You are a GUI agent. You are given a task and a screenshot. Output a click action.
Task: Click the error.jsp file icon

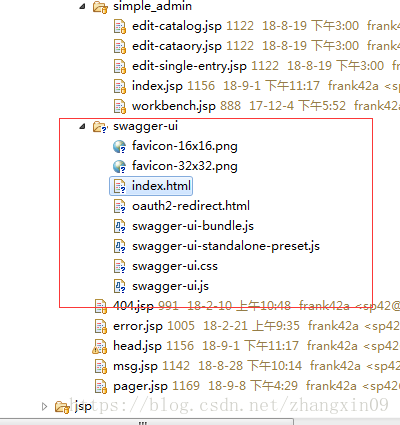[101, 326]
